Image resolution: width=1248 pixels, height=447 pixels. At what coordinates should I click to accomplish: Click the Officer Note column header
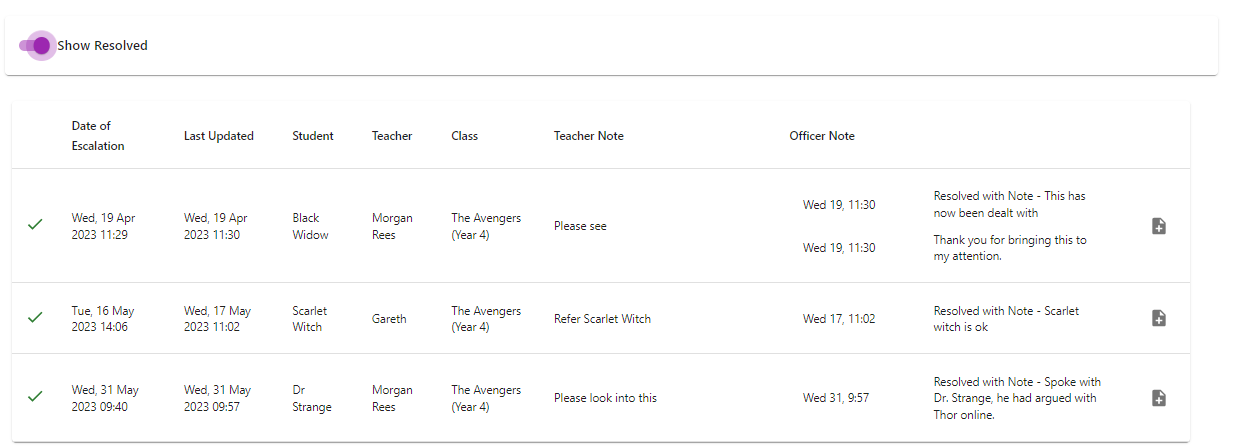tap(821, 136)
